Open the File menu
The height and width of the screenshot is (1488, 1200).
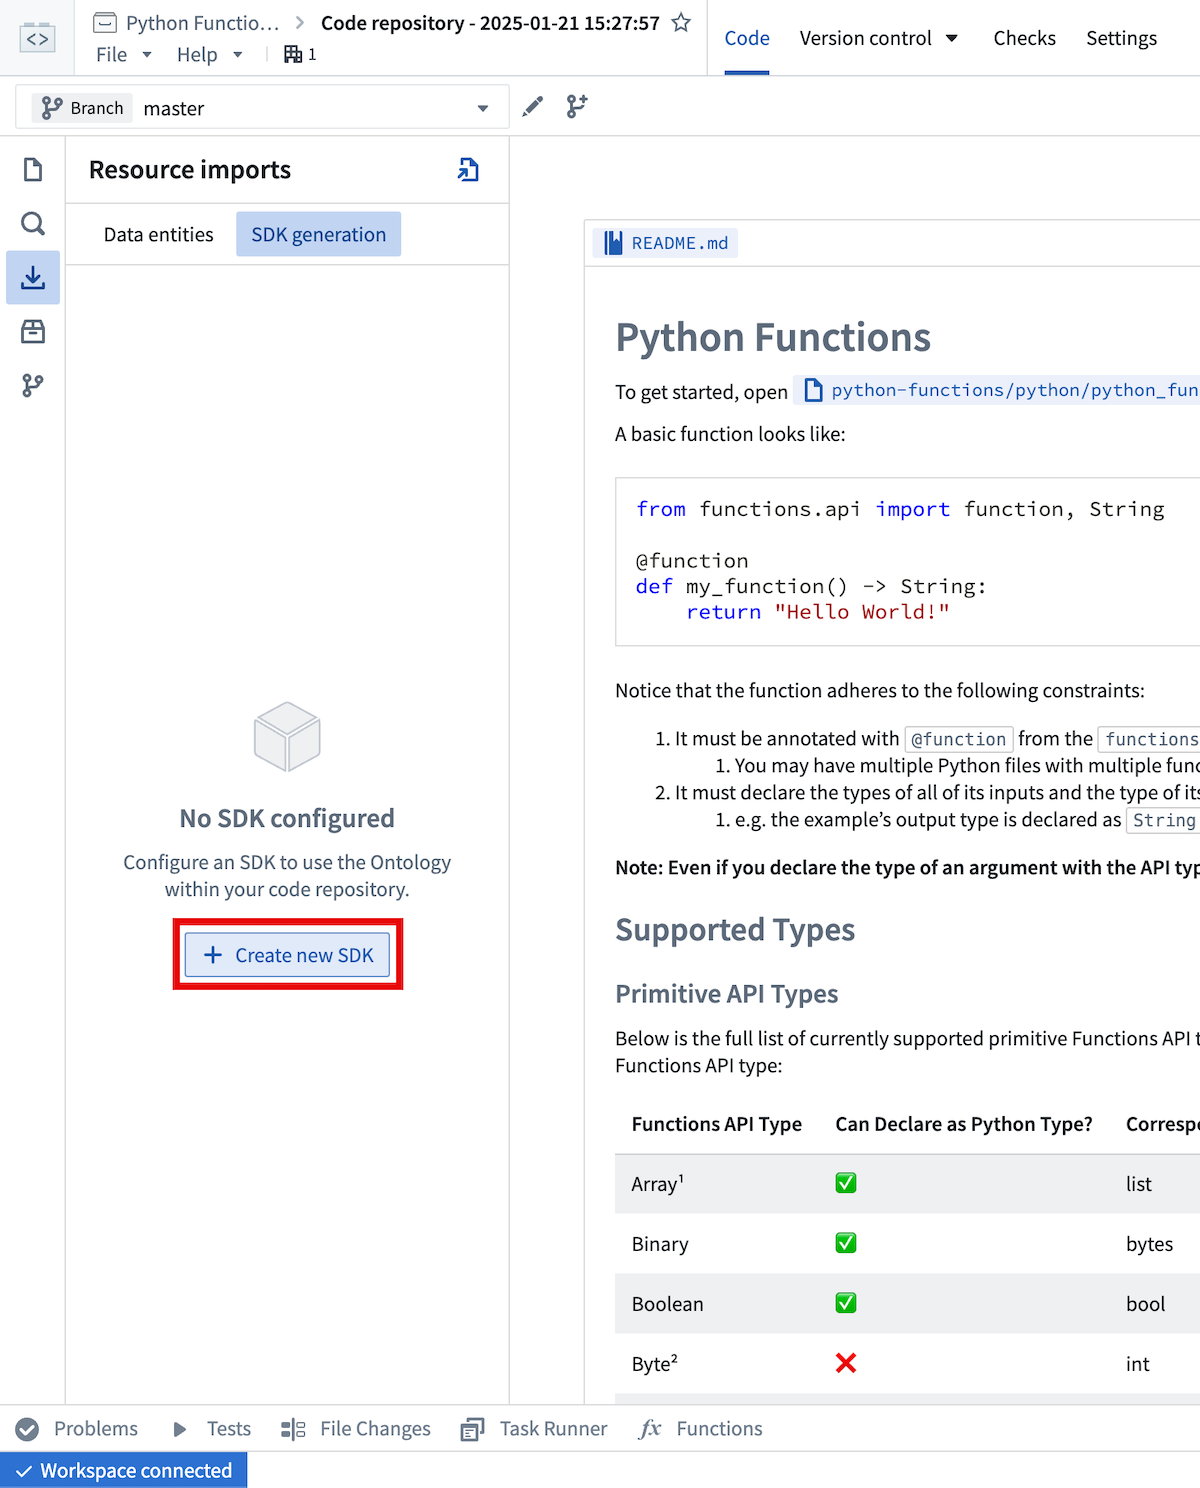pyautogui.click(x=123, y=54)
